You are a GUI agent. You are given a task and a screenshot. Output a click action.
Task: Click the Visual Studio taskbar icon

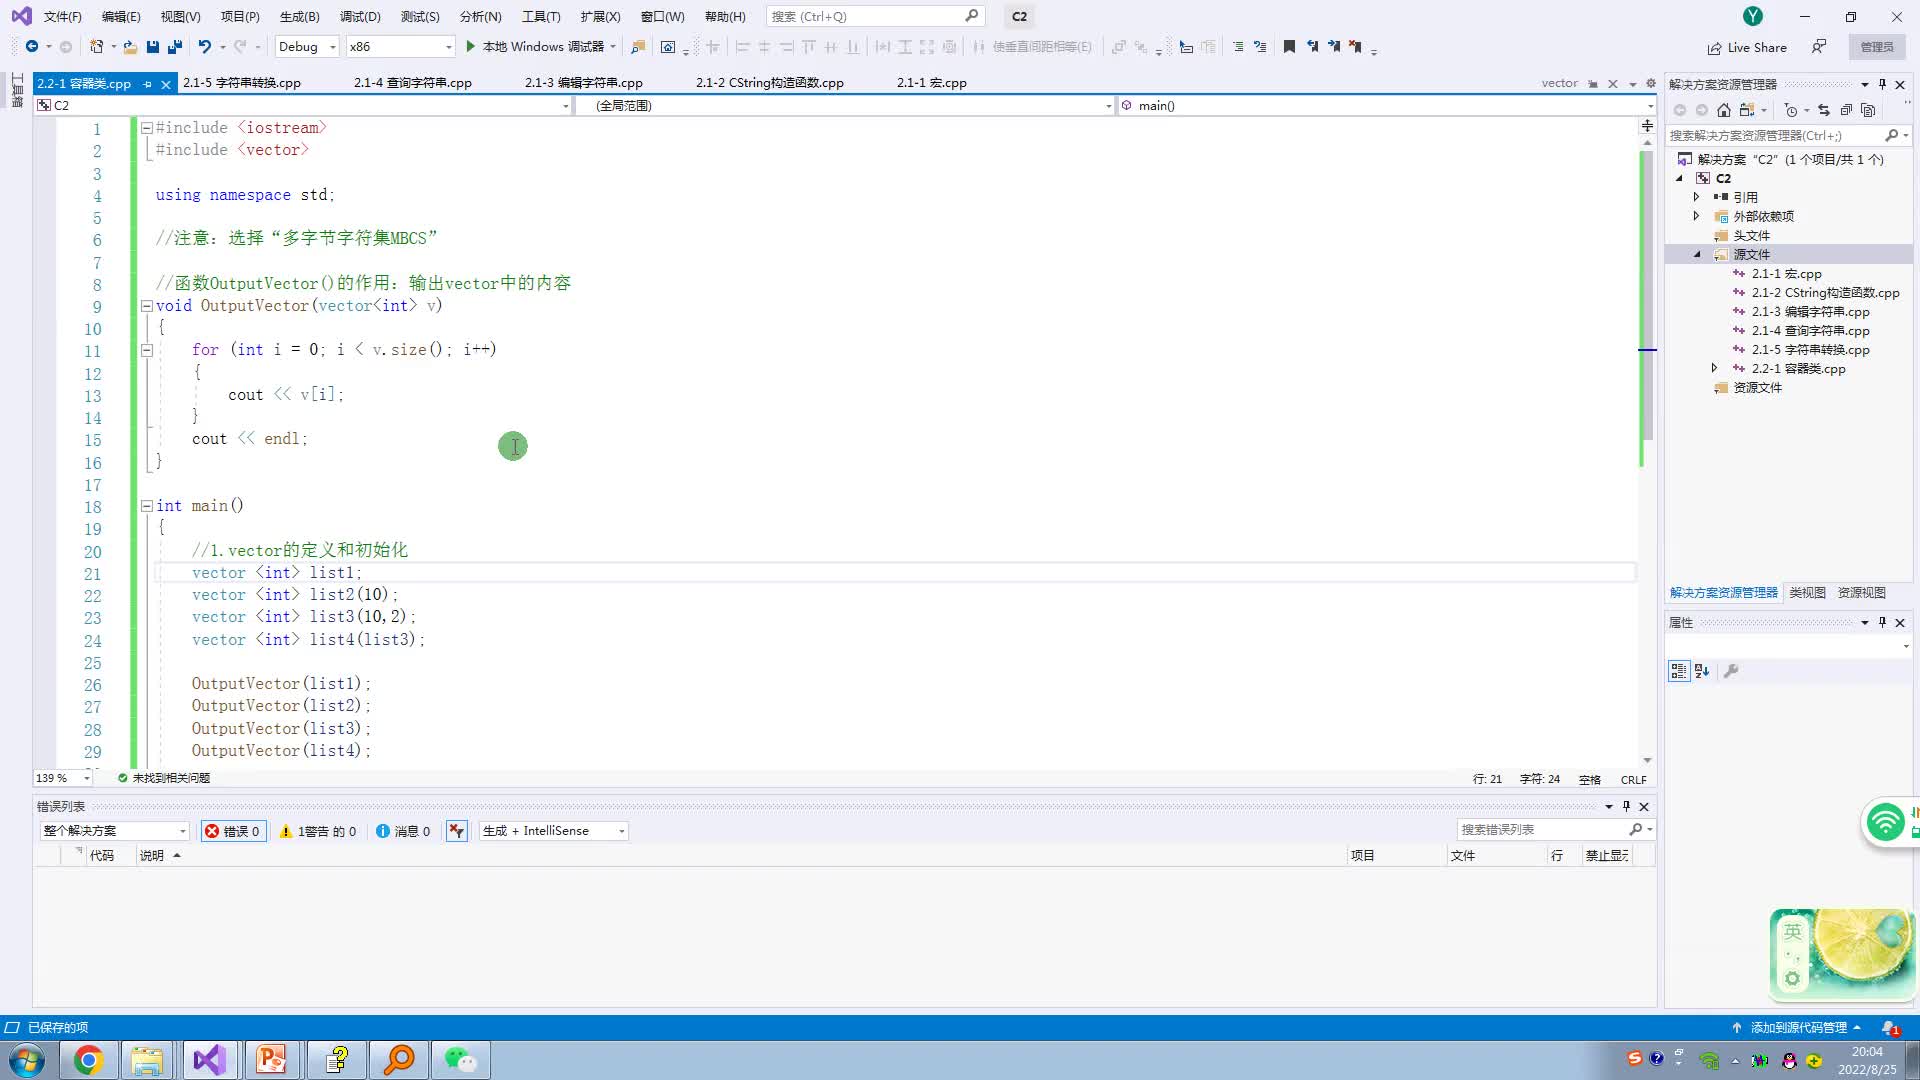[x=210, y=1059]
